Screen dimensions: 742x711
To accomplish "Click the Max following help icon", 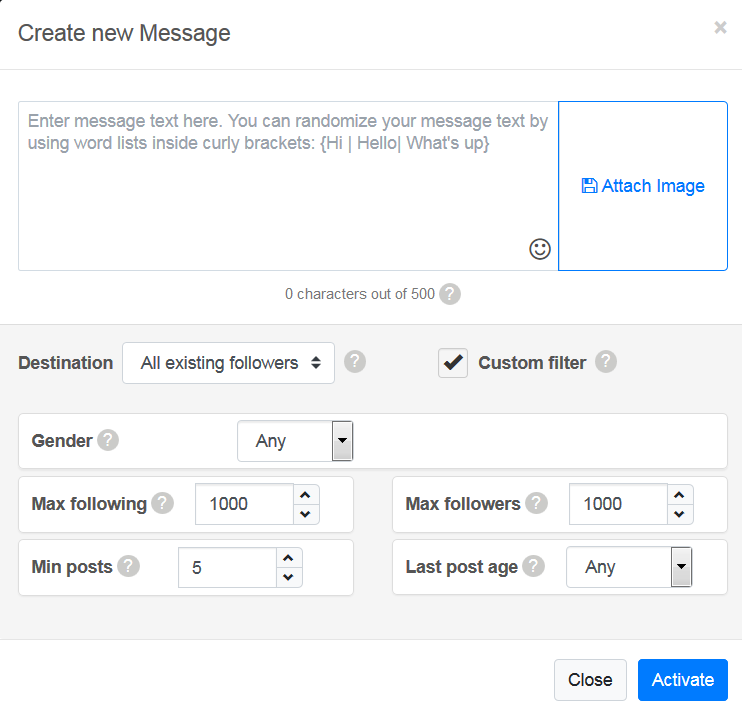I will (162, 503).
